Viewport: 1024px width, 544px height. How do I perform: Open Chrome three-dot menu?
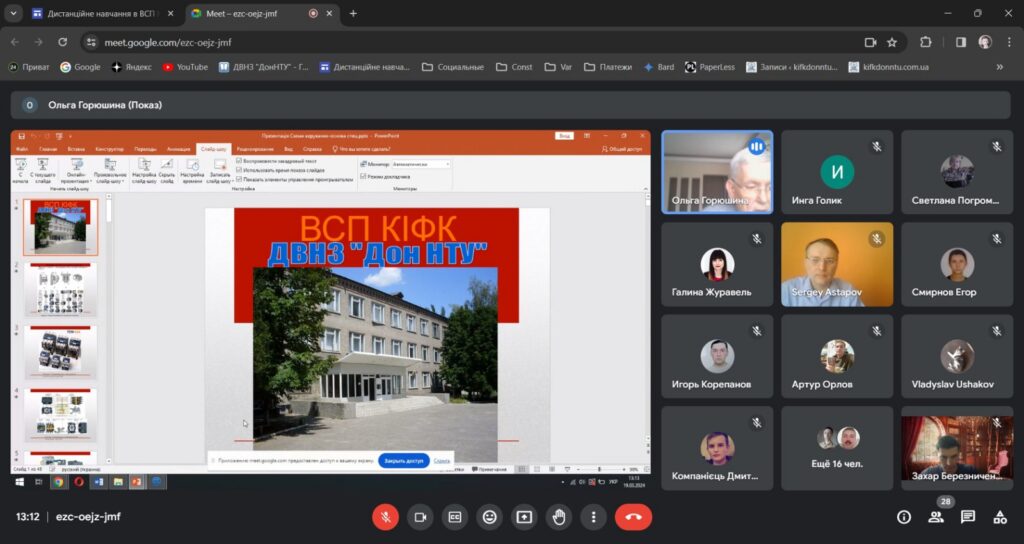coord(1009,42)
